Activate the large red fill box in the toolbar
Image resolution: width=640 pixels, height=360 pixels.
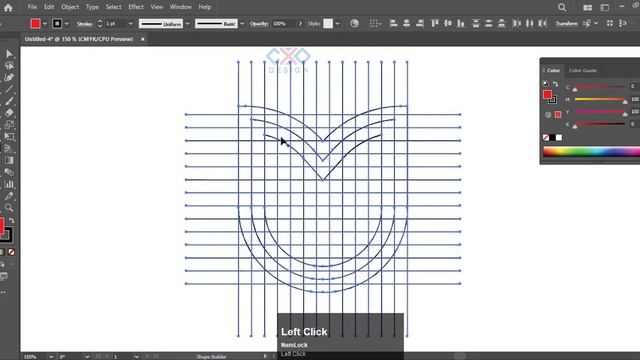[2, 226]
